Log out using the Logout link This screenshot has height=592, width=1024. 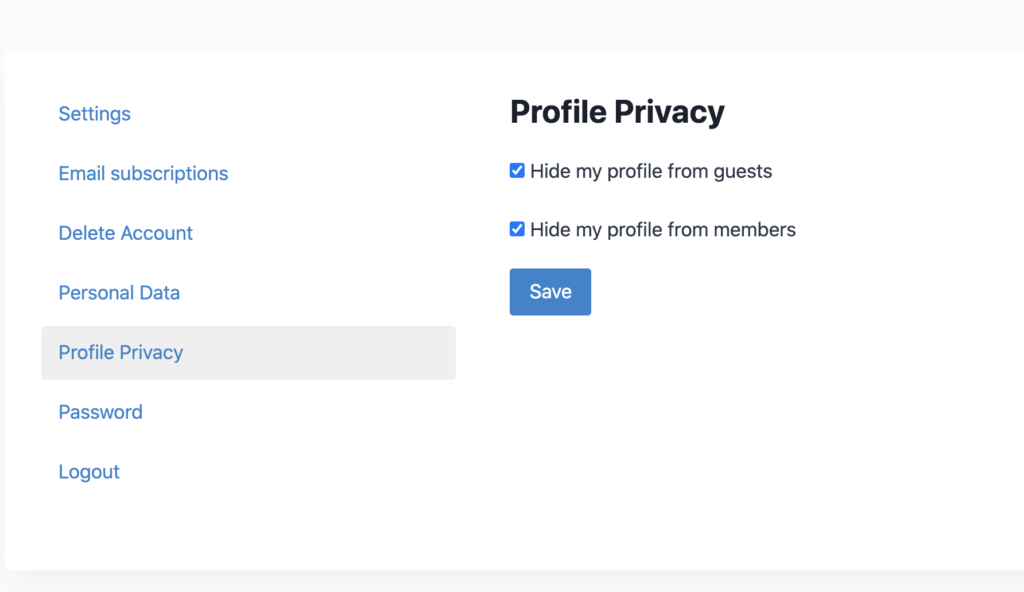[x=89, y=471]
